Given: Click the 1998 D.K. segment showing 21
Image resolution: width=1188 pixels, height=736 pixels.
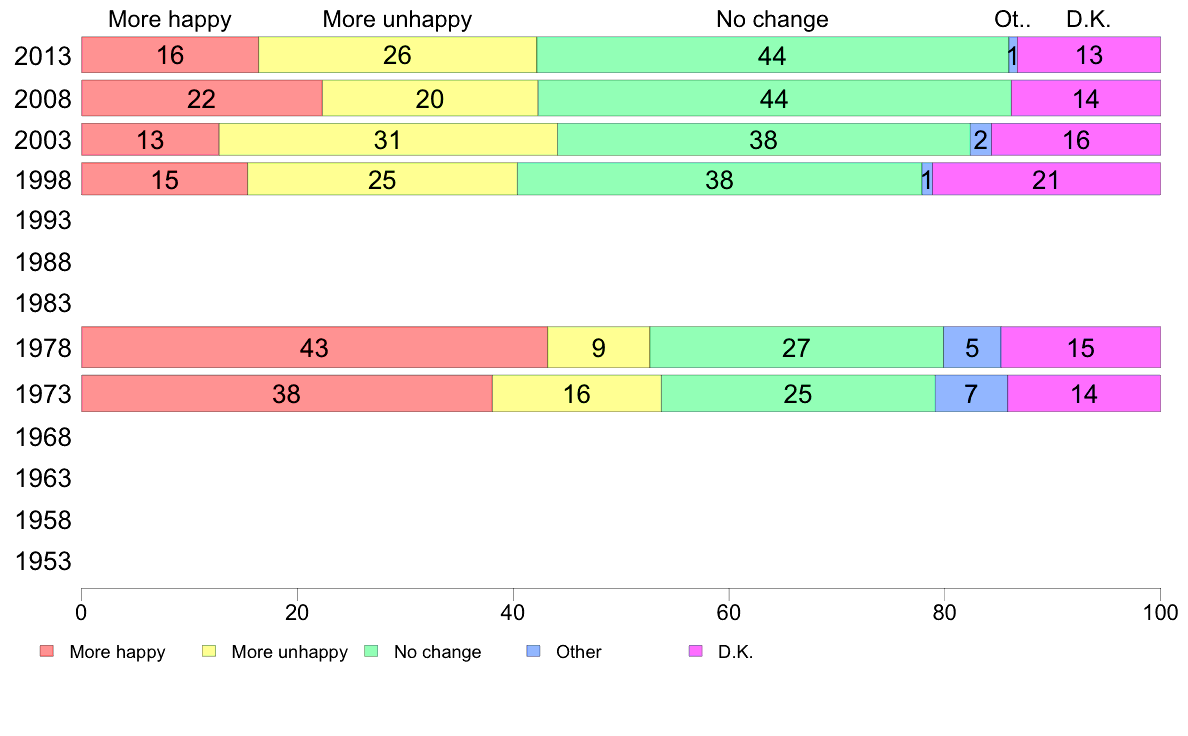Looking at the screenshot, I should point(1046,179).
